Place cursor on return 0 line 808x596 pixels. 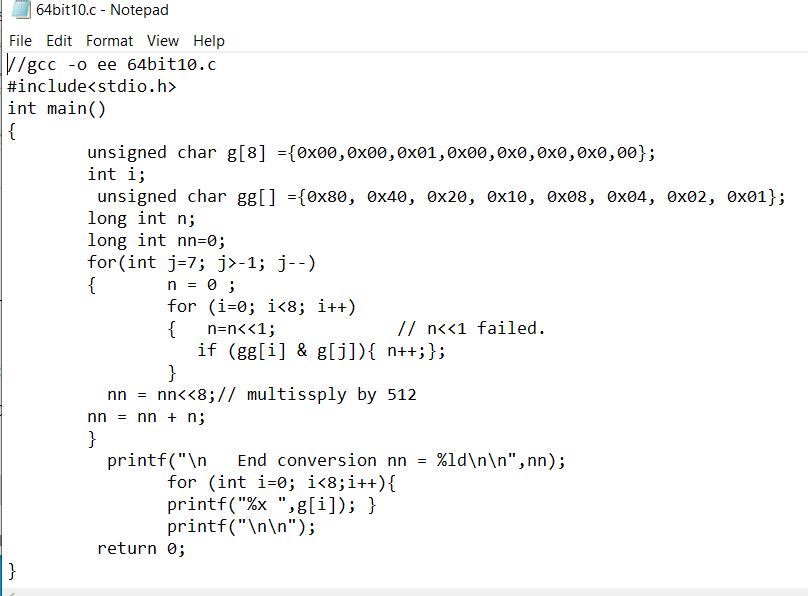(x=141, y=548)
